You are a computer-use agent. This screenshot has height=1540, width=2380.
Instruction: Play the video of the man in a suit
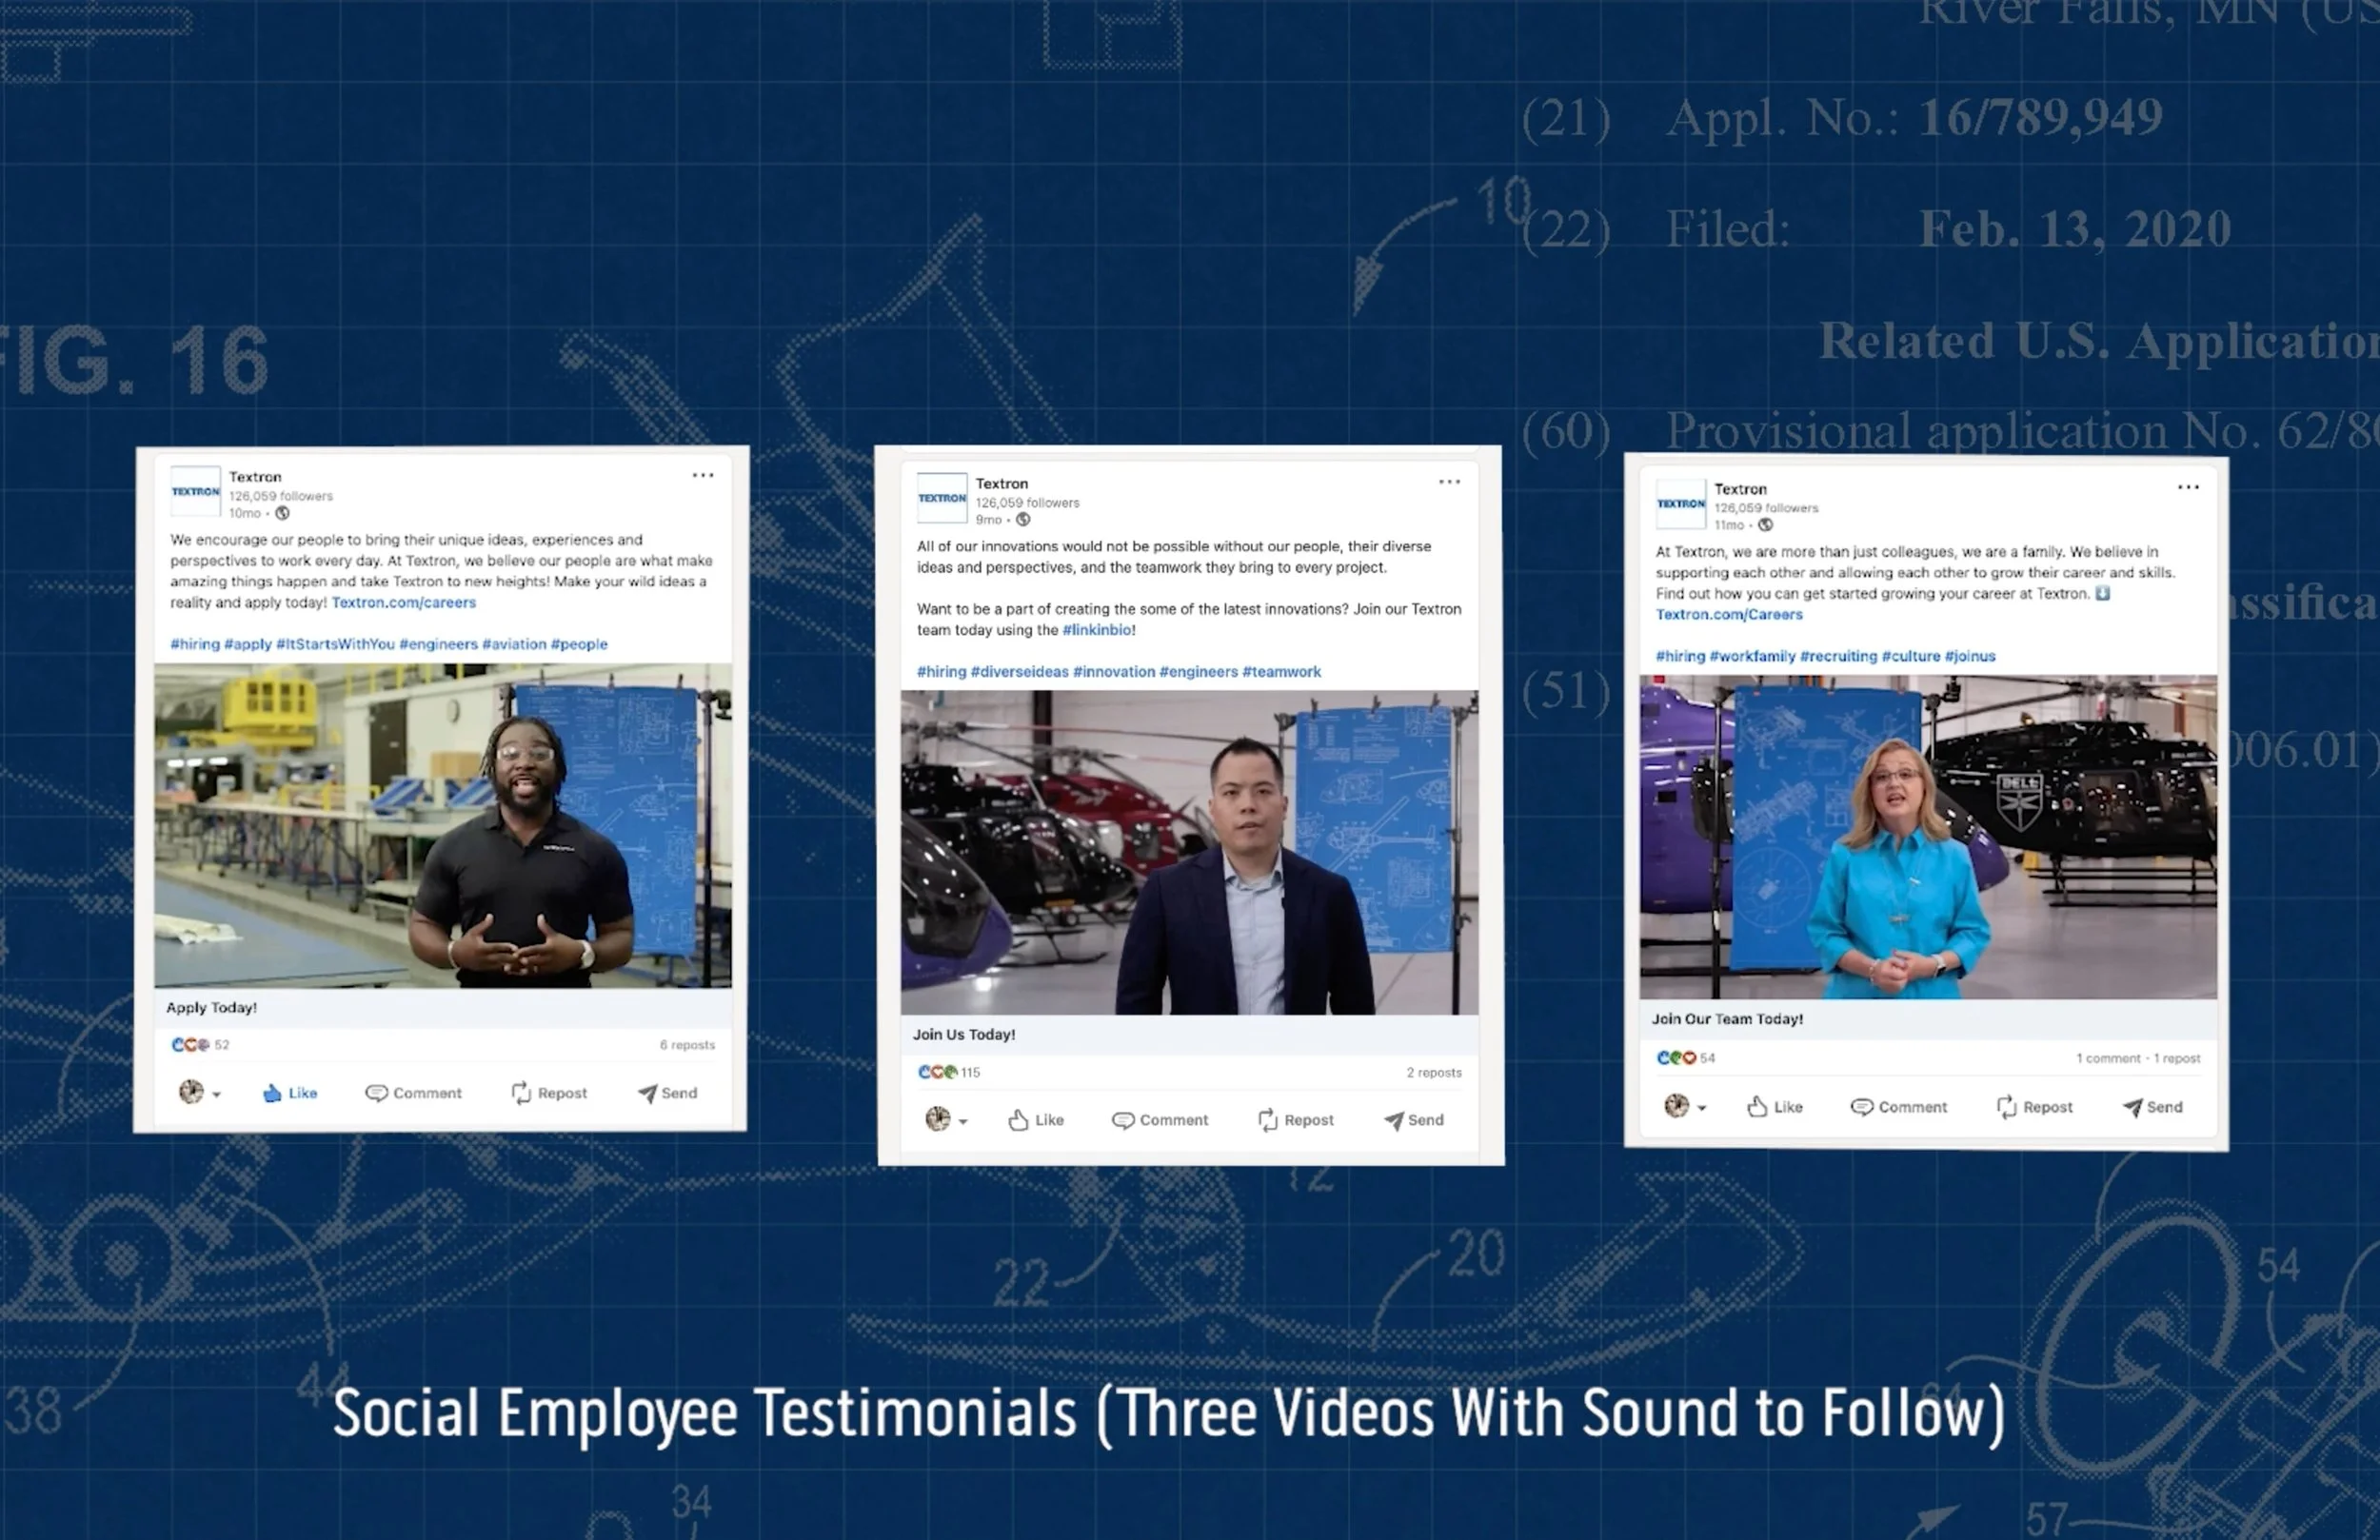point(1190,853)
